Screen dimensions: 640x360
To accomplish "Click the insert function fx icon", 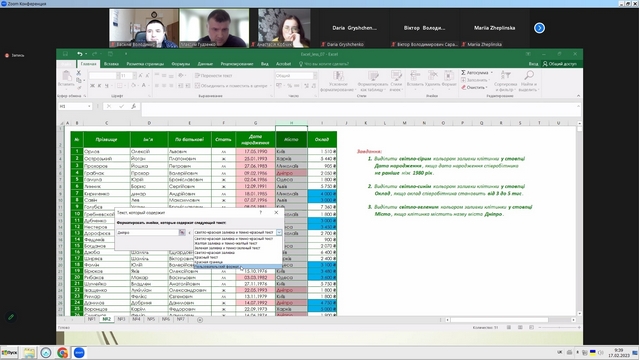I will (133, 107).
